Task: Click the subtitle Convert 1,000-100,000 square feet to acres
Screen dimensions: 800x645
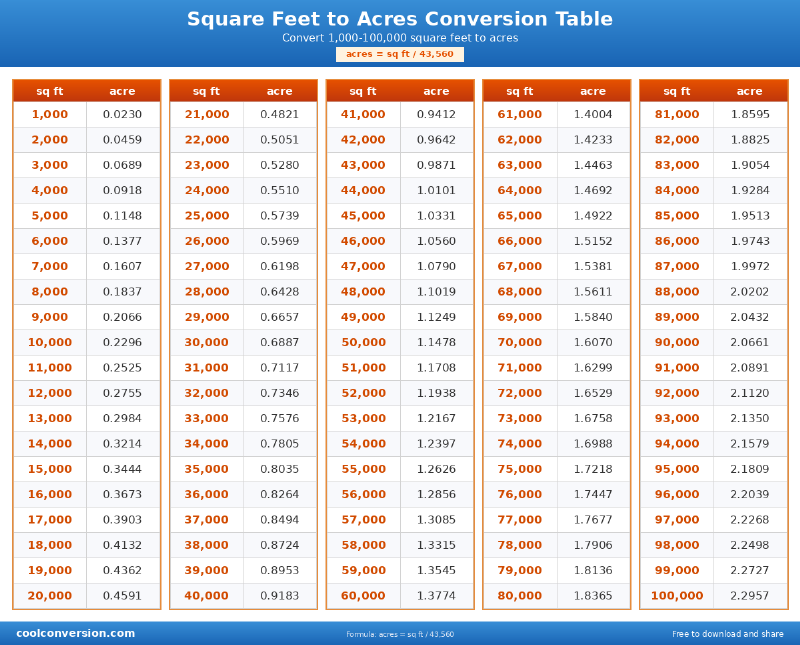Action: click(400, 38)
